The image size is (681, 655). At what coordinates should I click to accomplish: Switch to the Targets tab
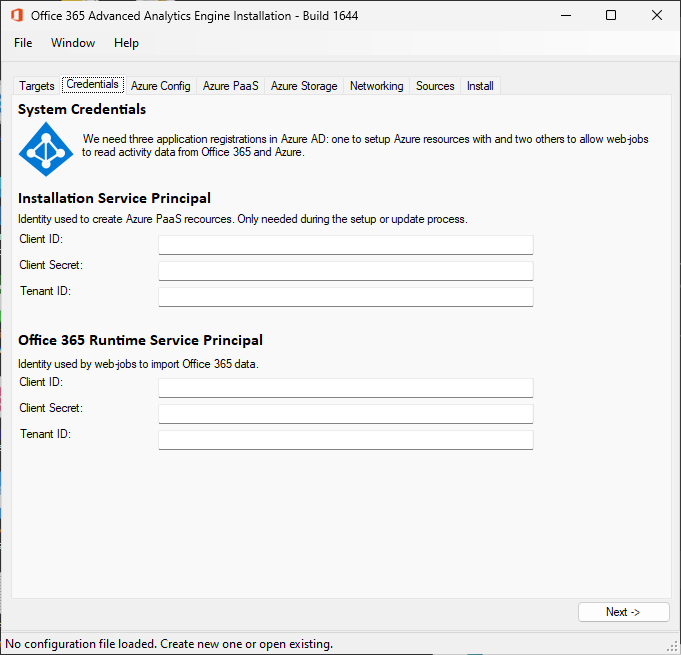36,86
